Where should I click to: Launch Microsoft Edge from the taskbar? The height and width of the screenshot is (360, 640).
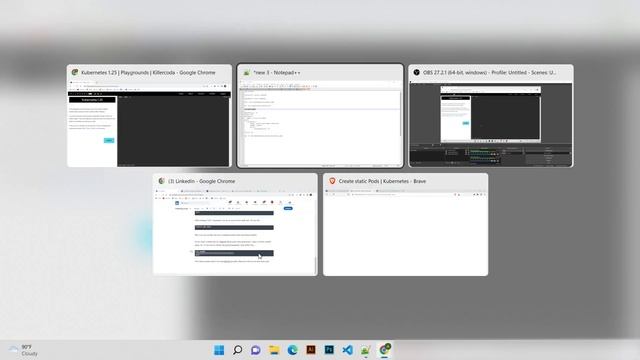(293, 350)
